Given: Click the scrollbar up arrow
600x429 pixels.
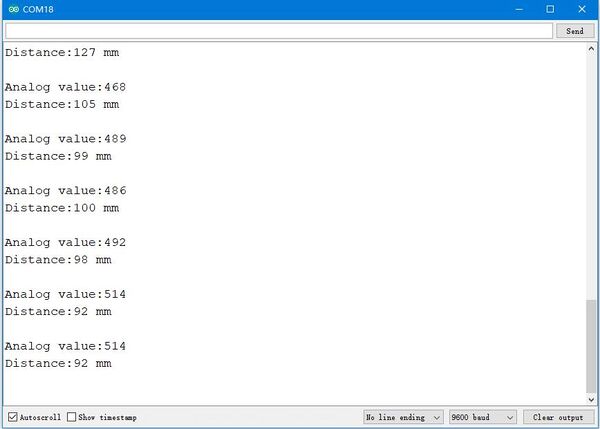Looking at the screenshot, I should pyautogui.click(x=591, y=49).
